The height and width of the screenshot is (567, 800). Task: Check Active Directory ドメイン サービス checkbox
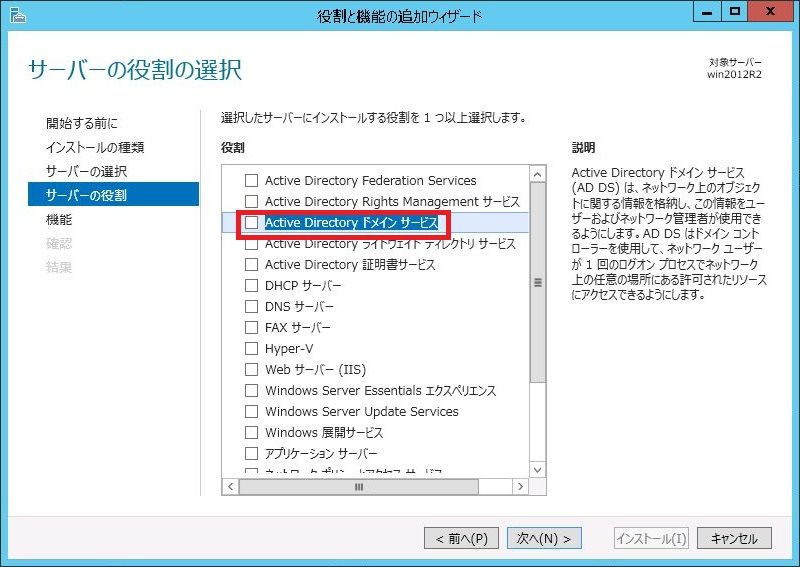click(x=252, y=223)
